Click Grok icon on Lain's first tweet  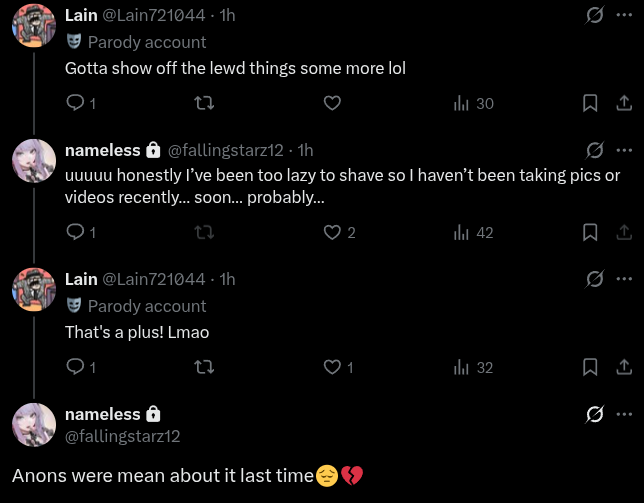tap(594, 15)
